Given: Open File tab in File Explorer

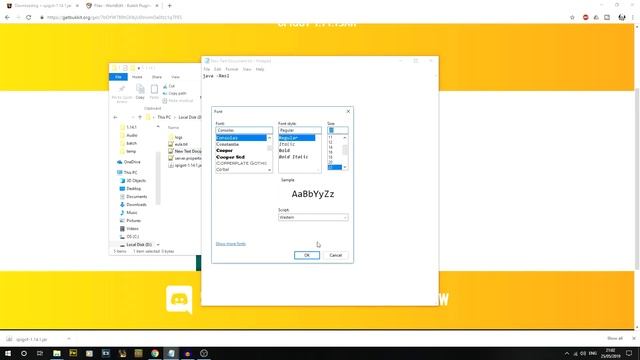Looking at the screenshot, I should [x=118, y=77].
